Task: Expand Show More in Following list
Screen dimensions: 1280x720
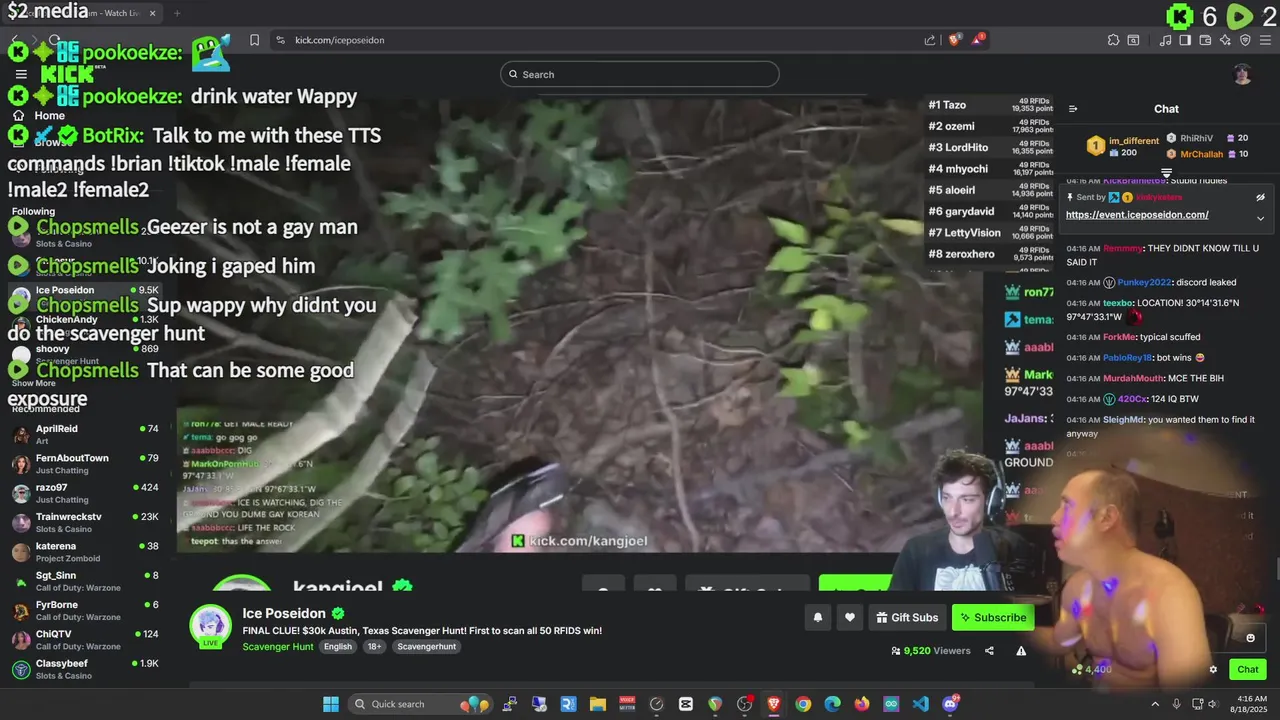Action: 34,383
